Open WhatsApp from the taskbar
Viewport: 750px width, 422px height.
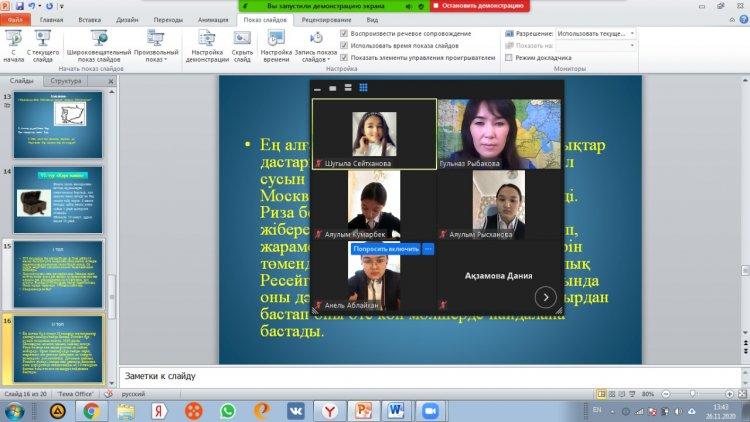tap(227, 410)
